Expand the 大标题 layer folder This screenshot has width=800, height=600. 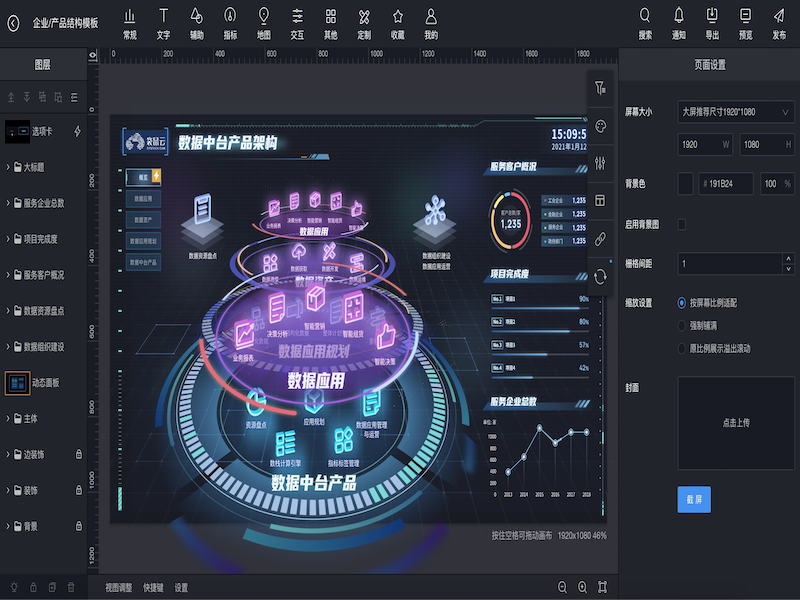9,167
